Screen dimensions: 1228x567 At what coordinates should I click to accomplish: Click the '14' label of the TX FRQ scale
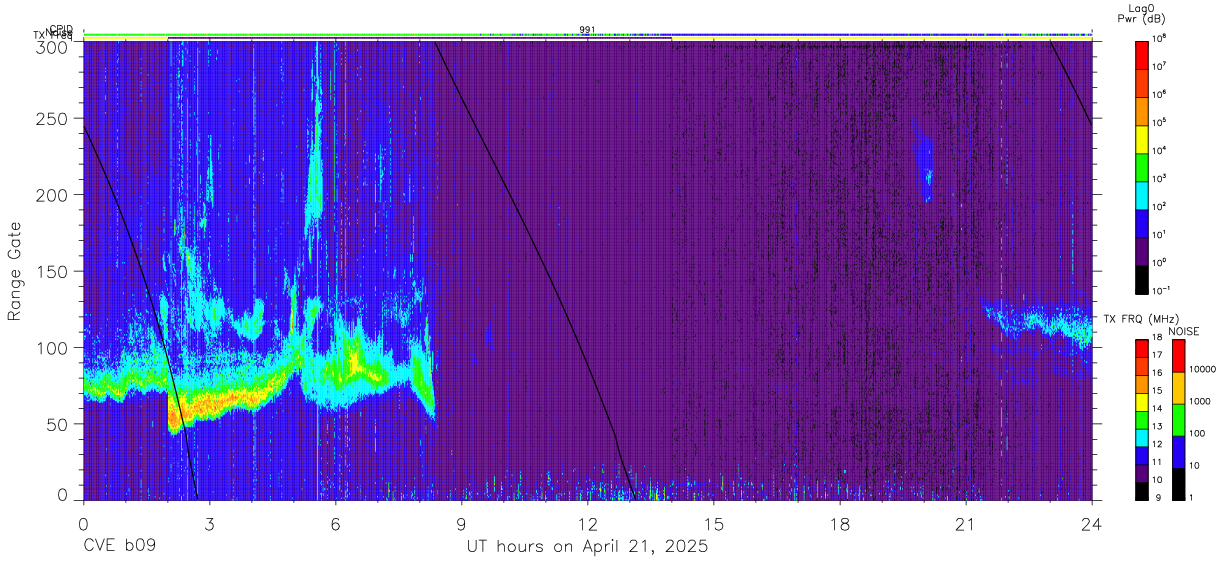(x=1159, y=408)
